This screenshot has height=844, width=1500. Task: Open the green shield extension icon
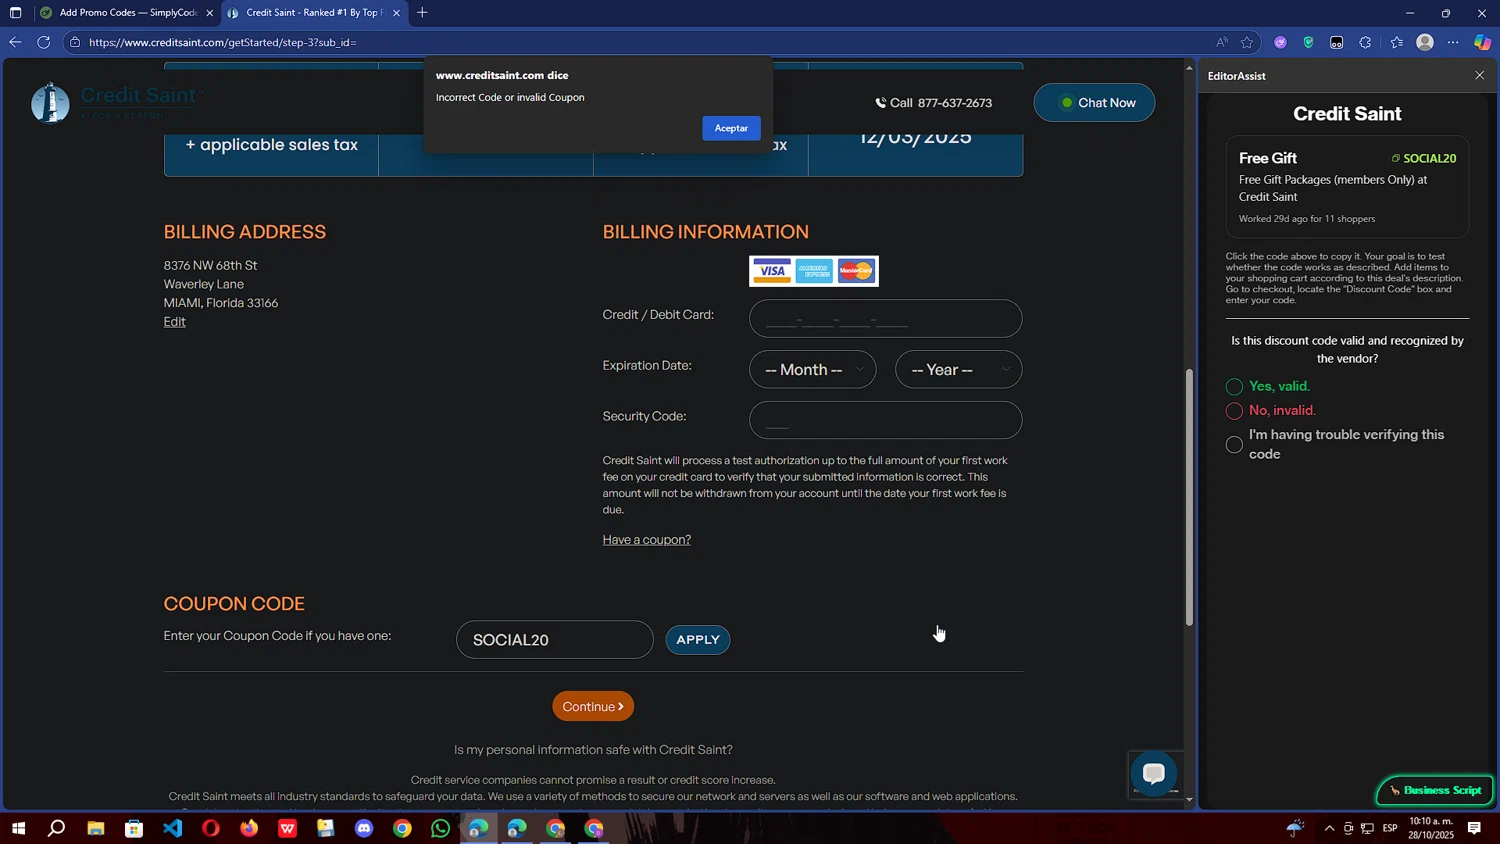pyautogui.click(x=1308, y=42)
